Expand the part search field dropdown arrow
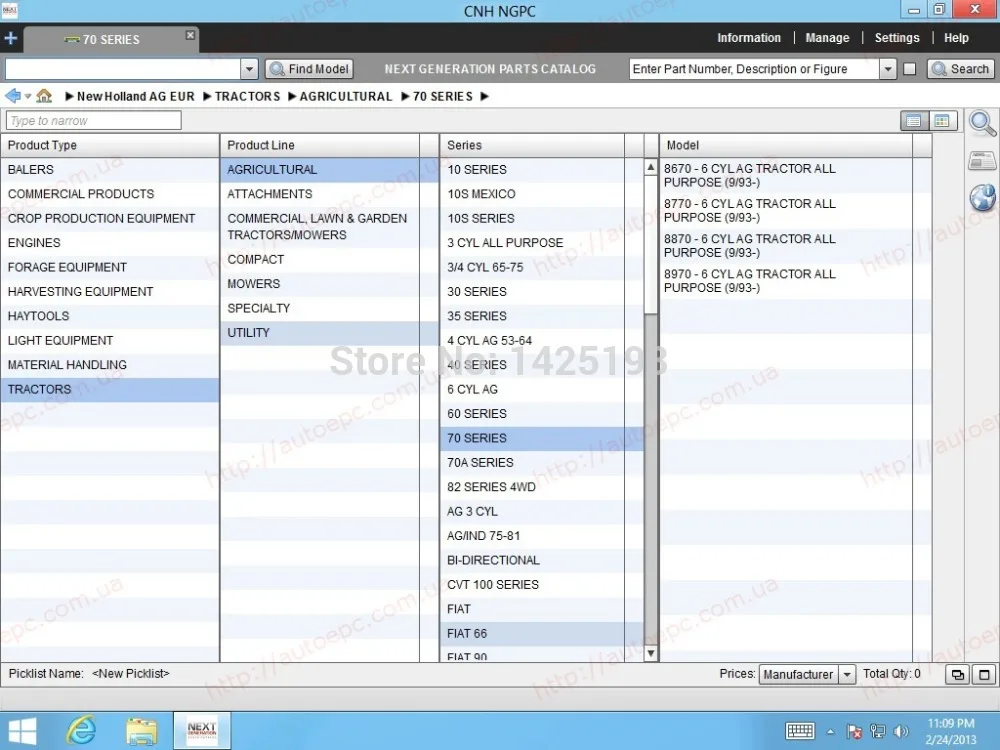The height and width of the screenshot is (750, 1000). pyautogui.click(x=888, y=69)
